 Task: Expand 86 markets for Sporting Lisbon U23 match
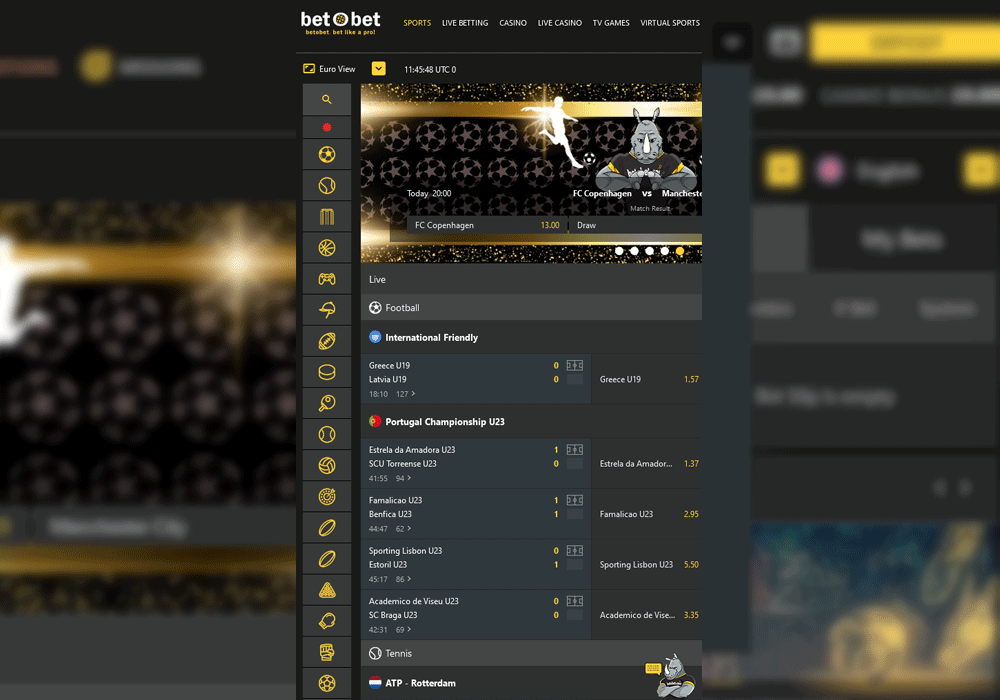tap(404, 579)
